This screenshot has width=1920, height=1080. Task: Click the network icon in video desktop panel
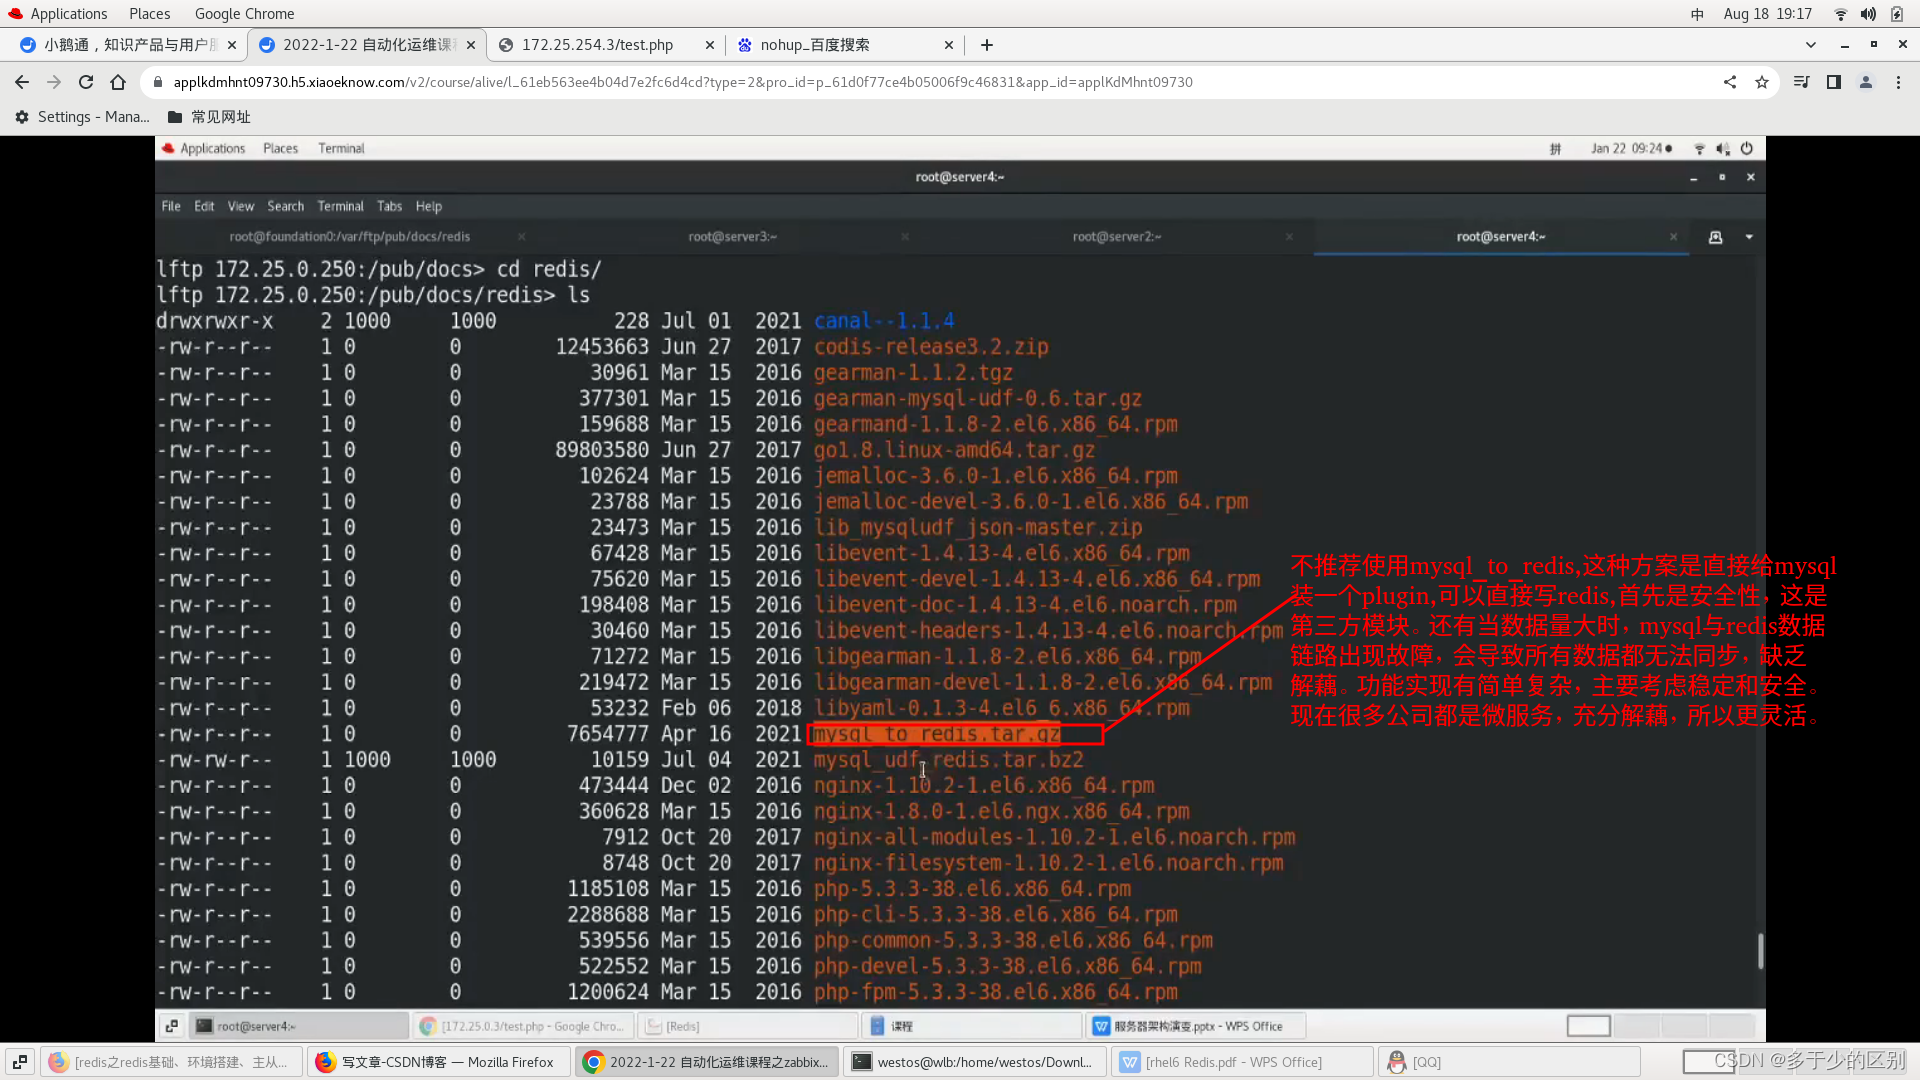(1699, 148)
